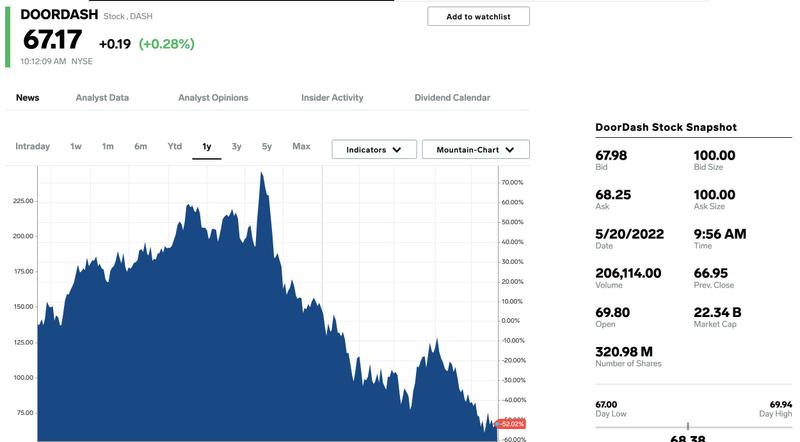Click the Add to watchlist button
Image resolution: width=800 pixels, height=442 pixels.
click(478, 16)
